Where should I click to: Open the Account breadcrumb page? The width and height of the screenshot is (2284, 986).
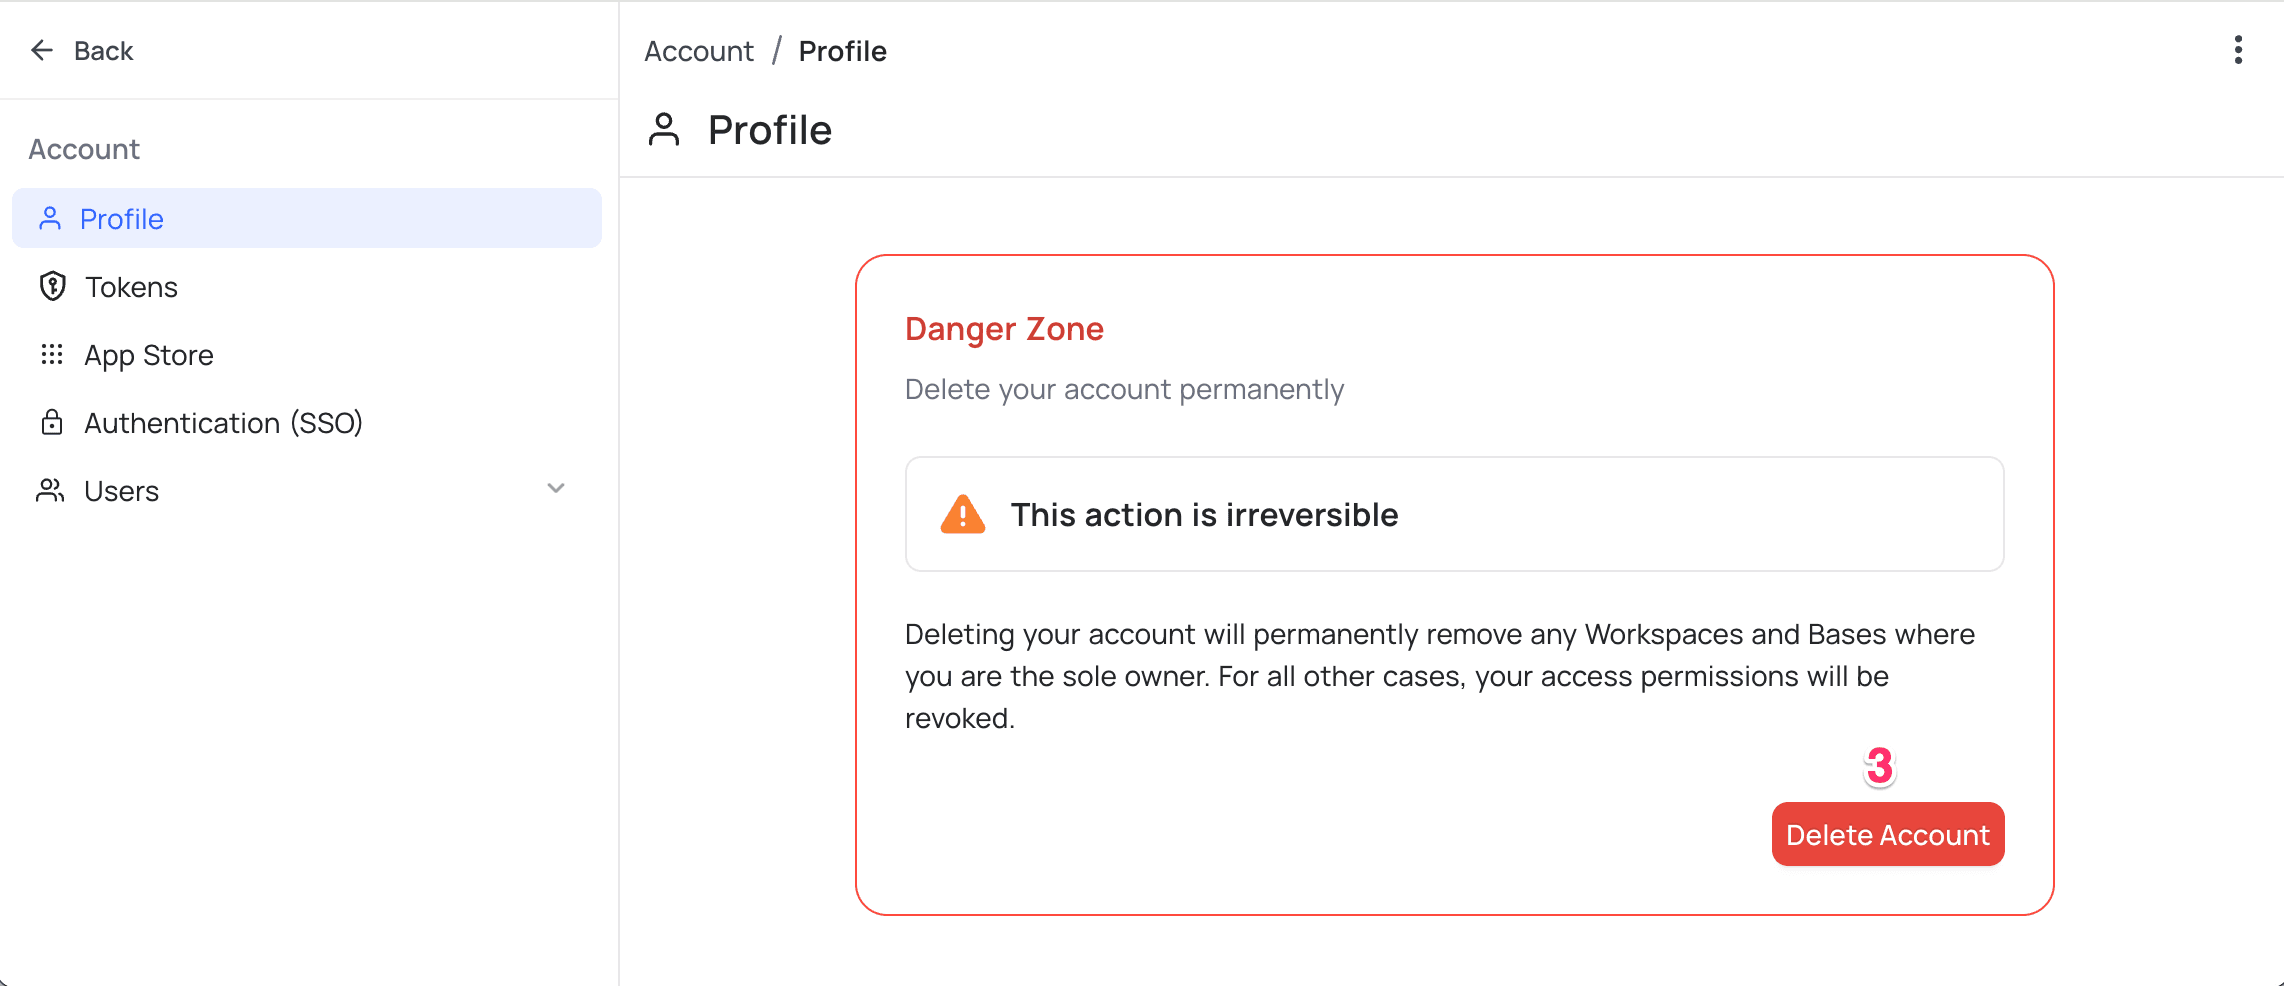pos(698,50)
